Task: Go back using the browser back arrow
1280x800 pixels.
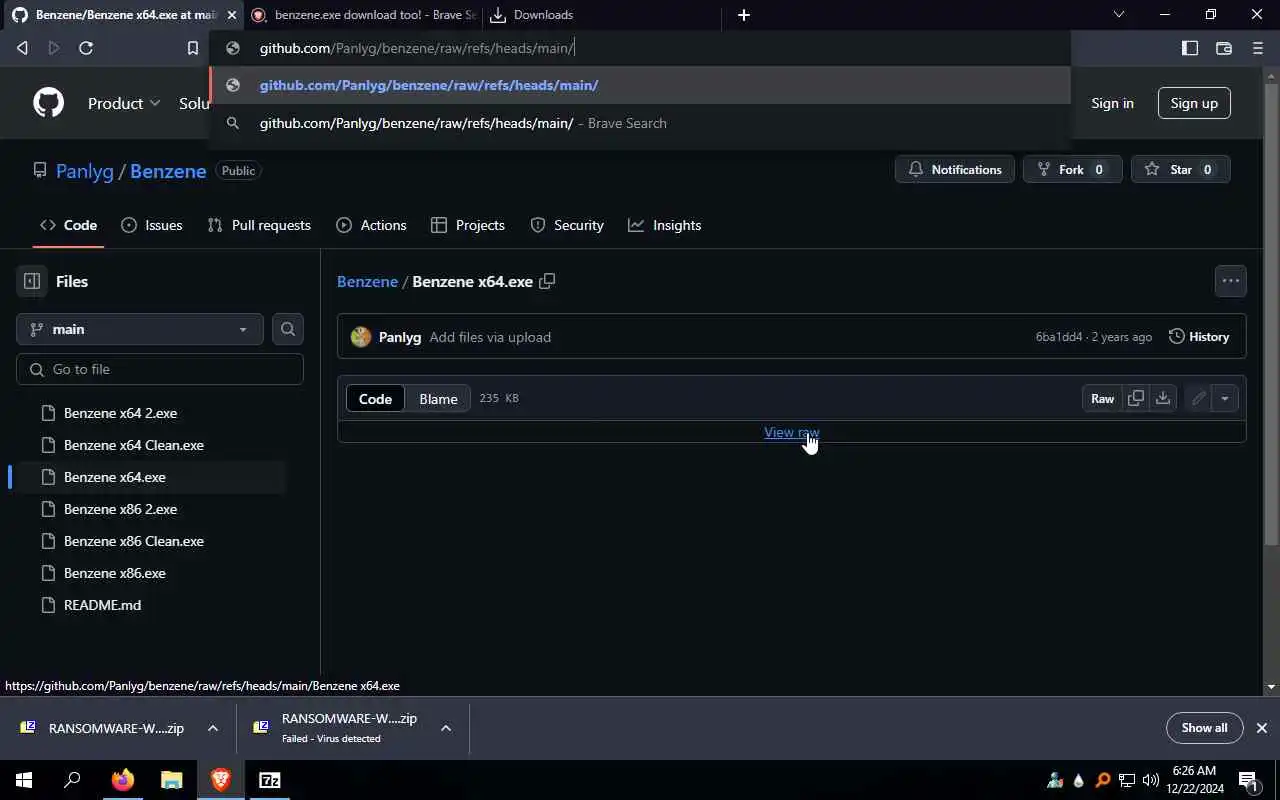Action: tap(22, 48)
